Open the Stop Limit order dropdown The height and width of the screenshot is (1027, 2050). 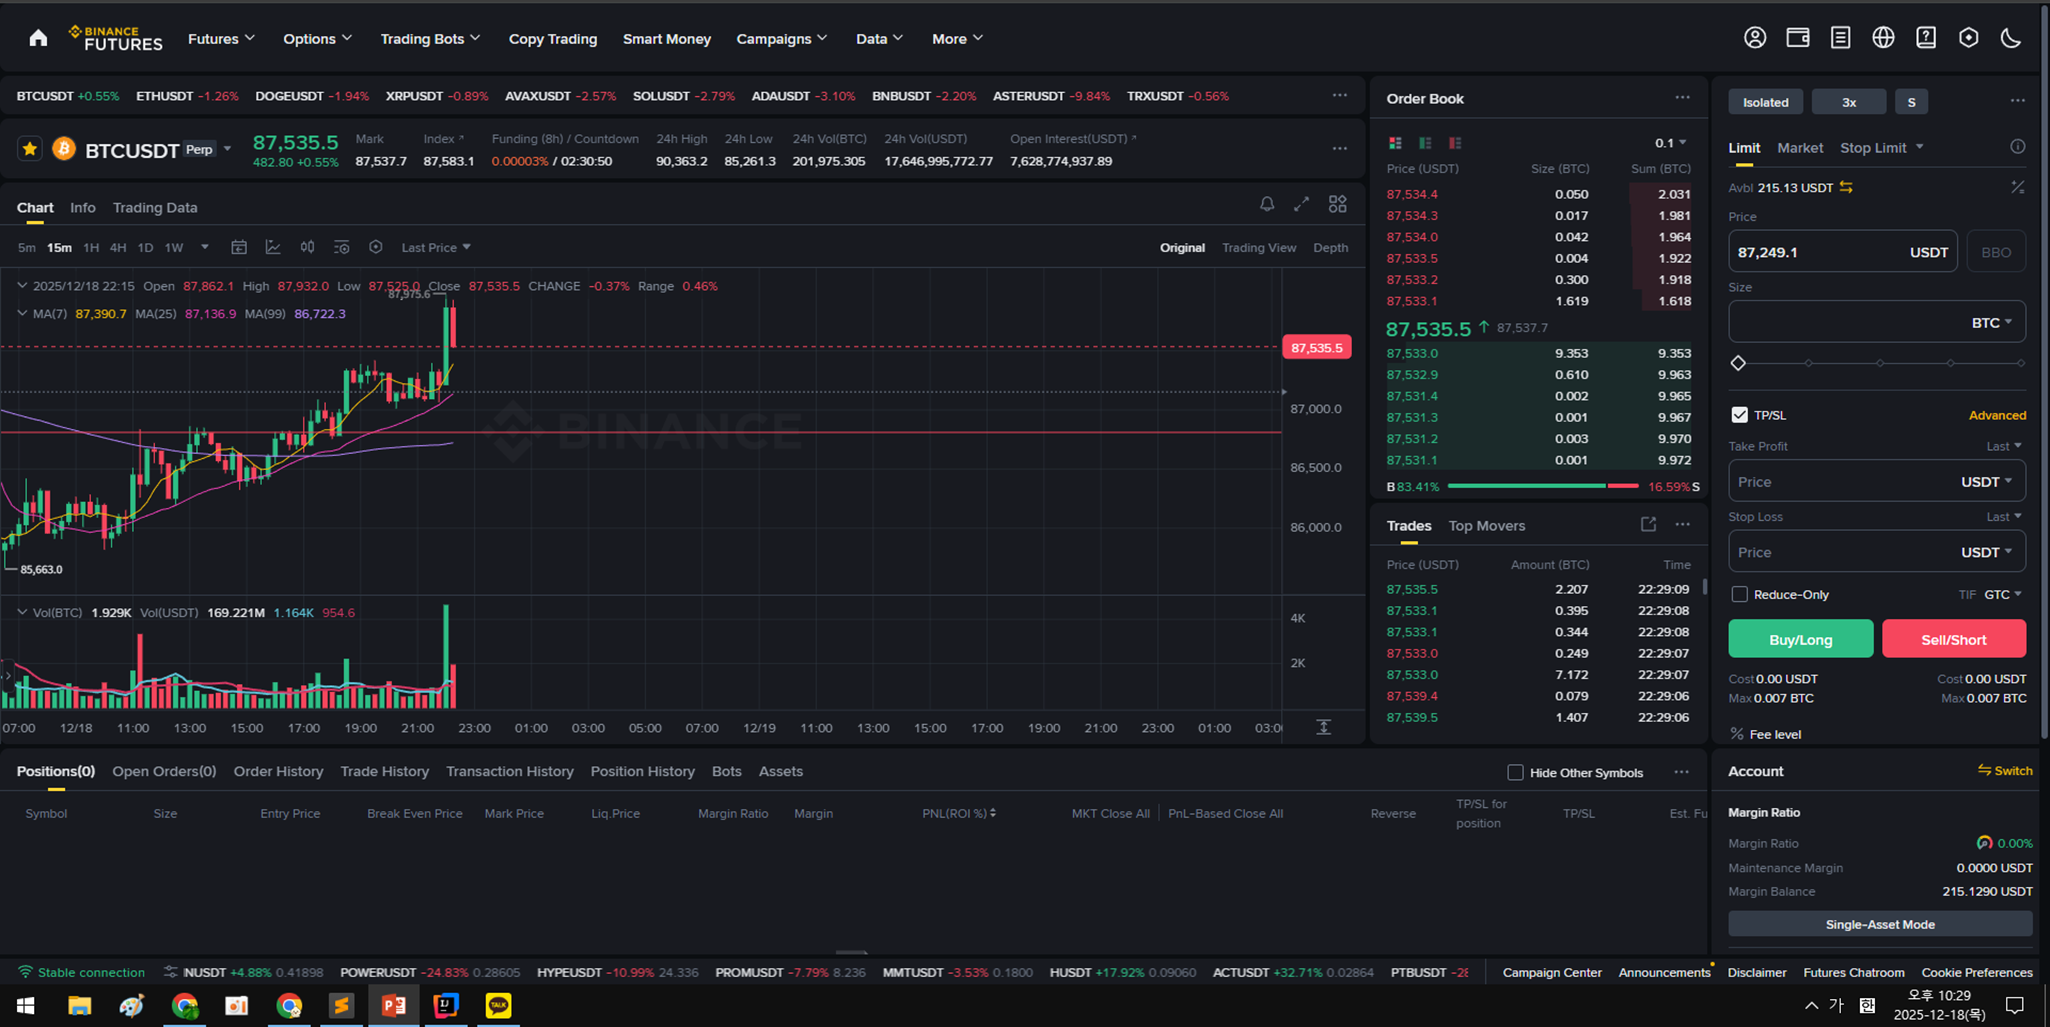[x=1881, y=147]
